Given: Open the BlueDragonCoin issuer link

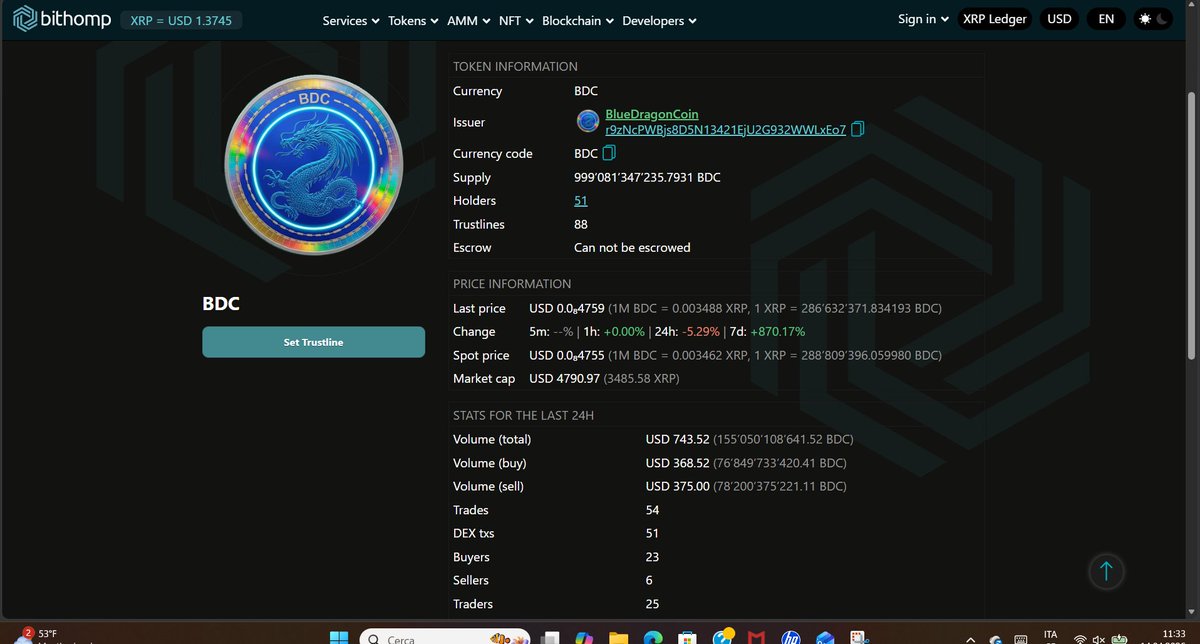Looking at the screenshot, I should tap(652, 115).
